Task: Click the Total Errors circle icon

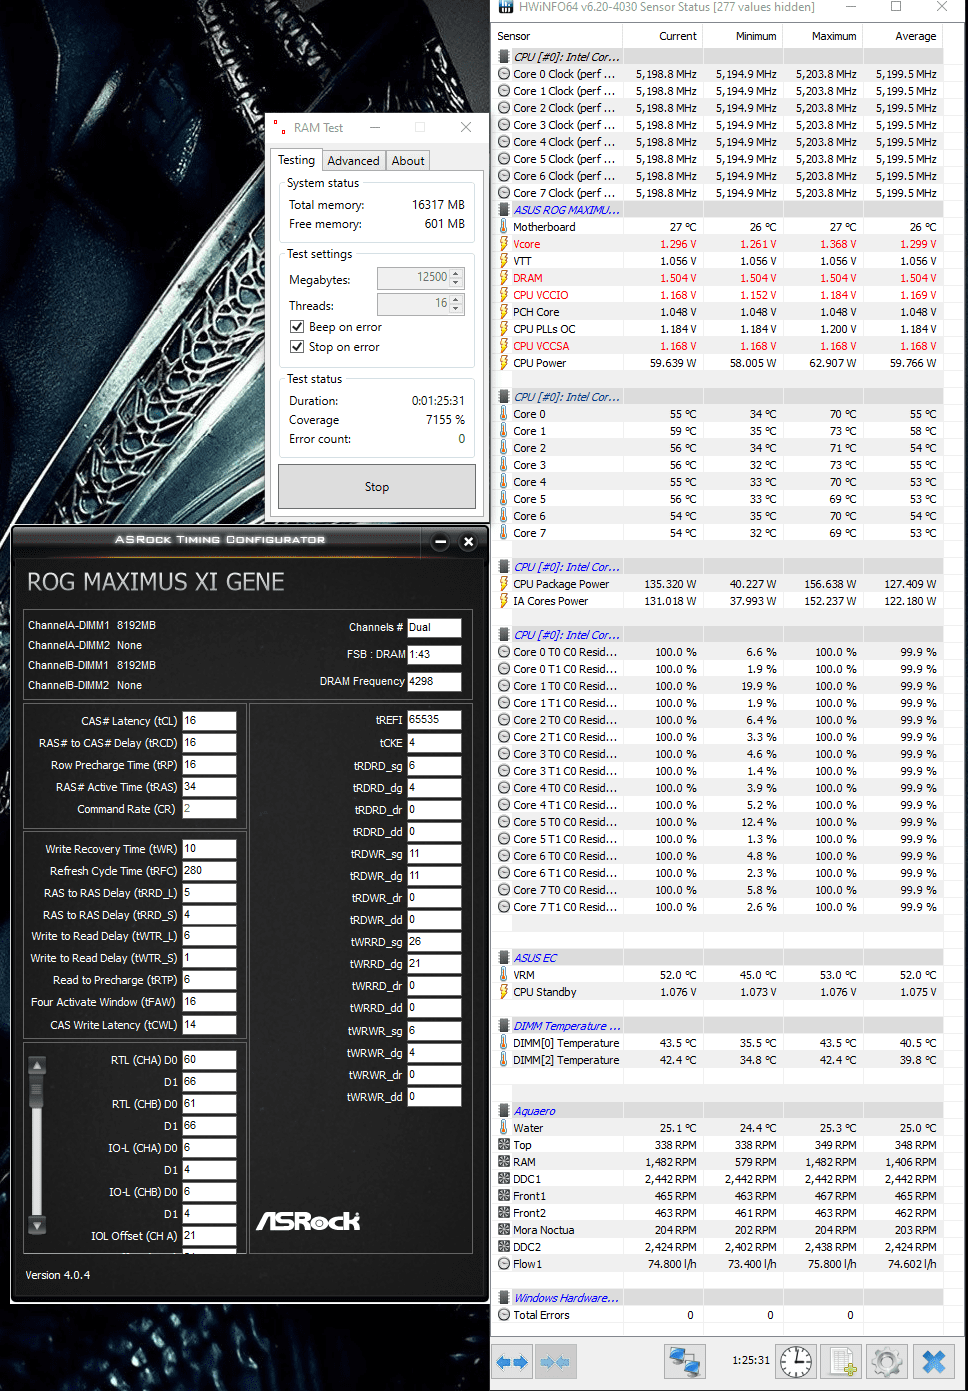Action: point(504,1315)
